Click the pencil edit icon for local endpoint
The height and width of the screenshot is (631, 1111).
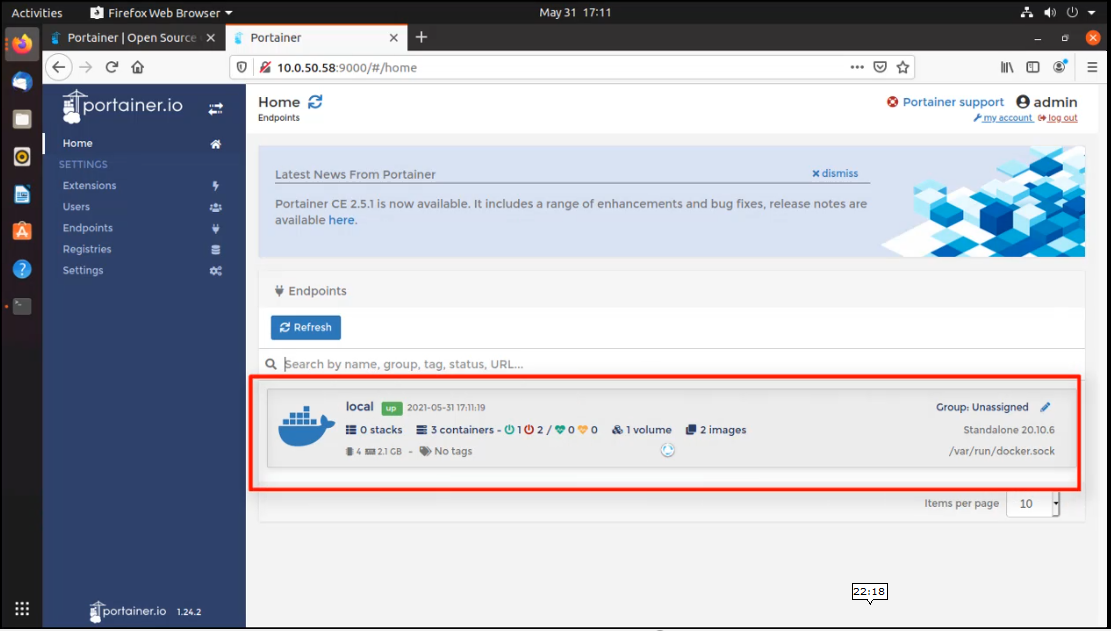(1046, 407)
